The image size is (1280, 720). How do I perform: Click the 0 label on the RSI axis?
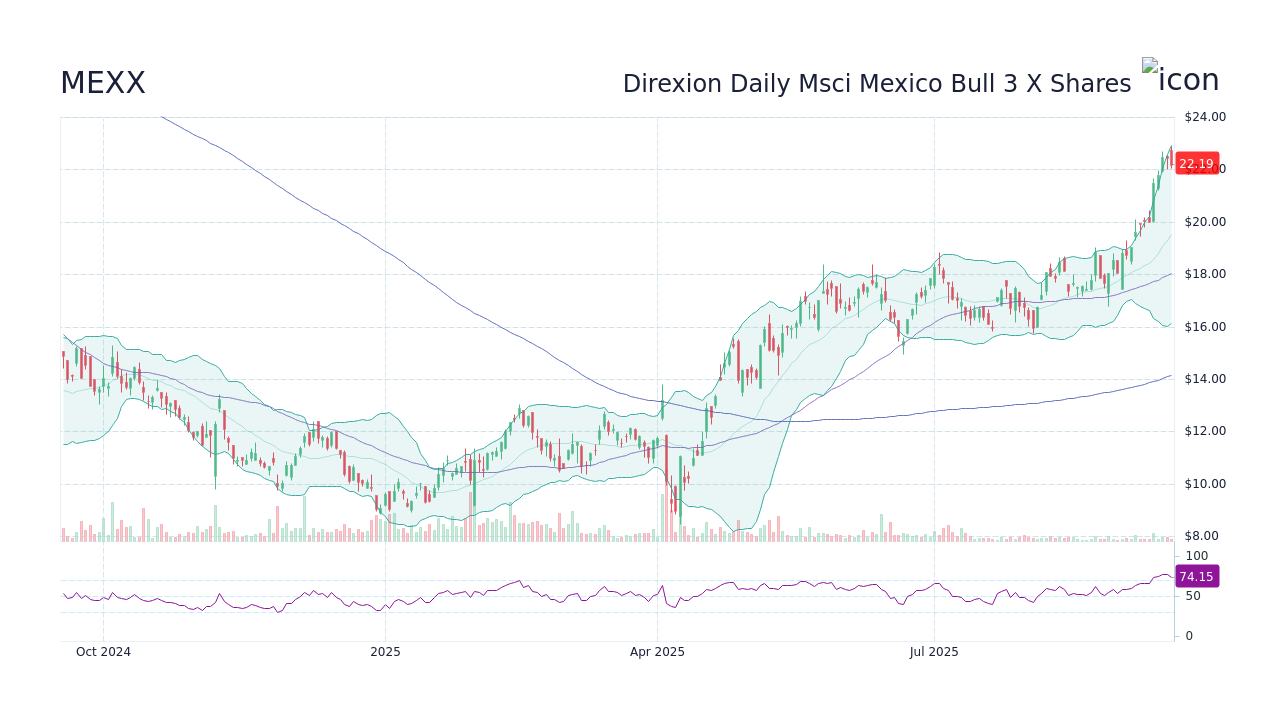(1189, 636)
